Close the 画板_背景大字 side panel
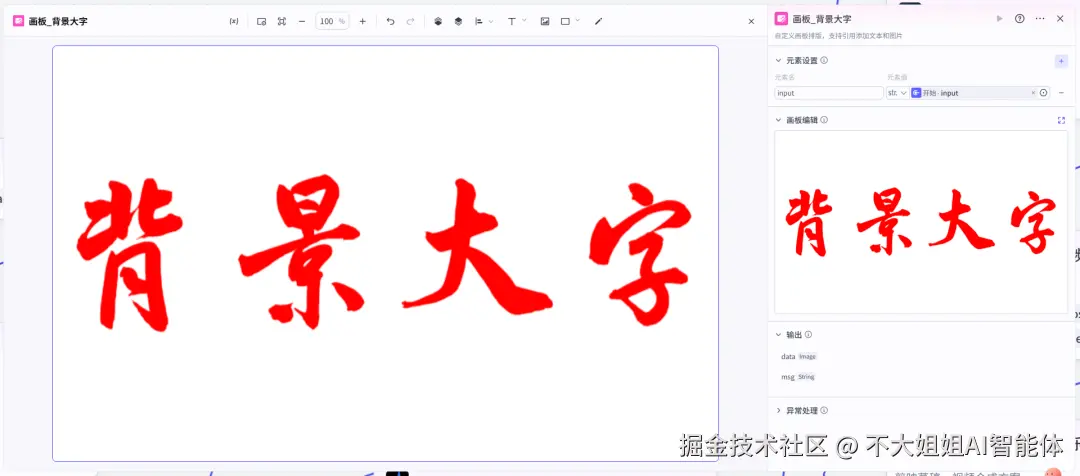Screen dimensions: 1080x476 coord(1060,19)
